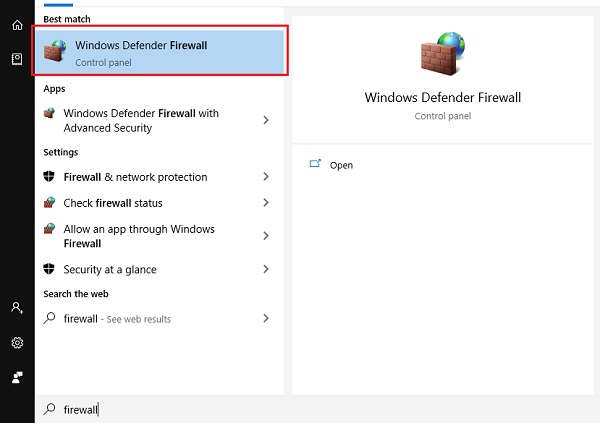
Task: Select the Windows Defender Firewall best match
Action: 160,52
